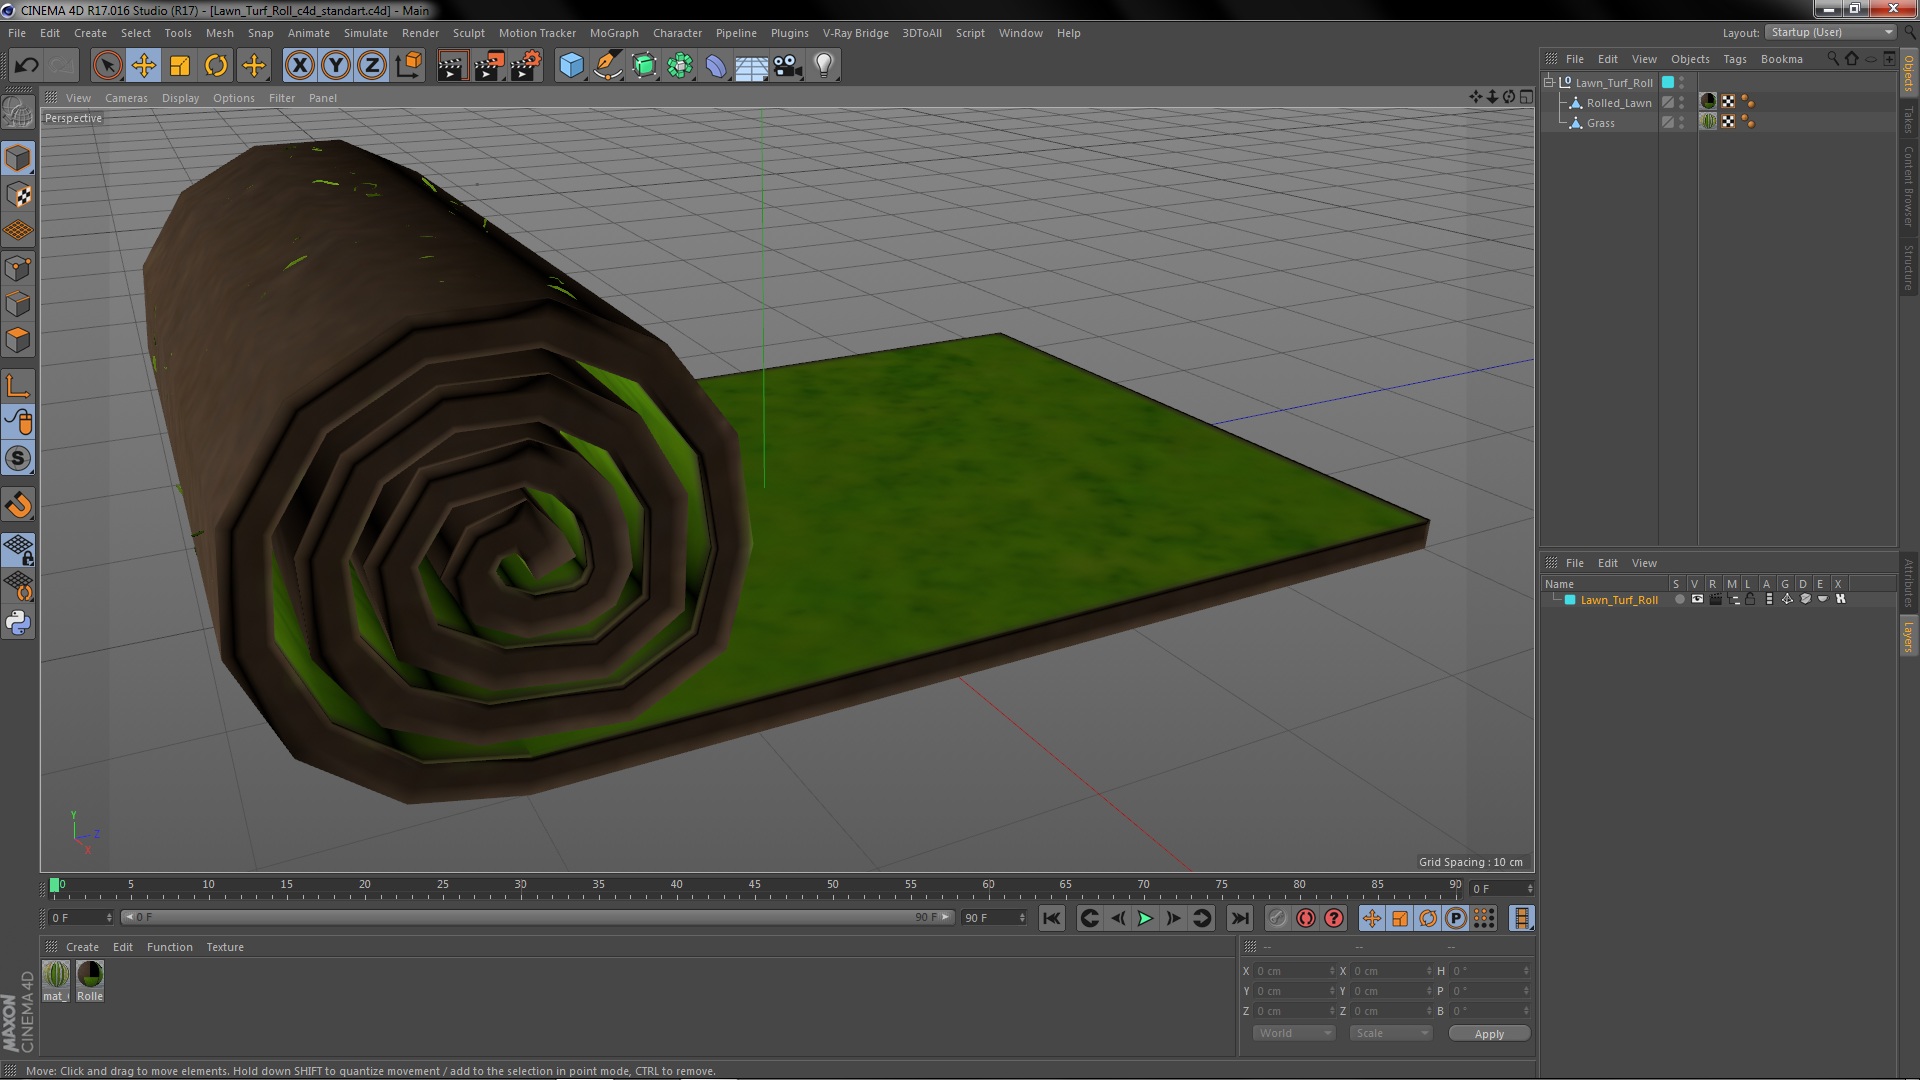1920x1080 pixels.
Task: Open the viewport Cameras menu
Action: (x=126, y=98)
